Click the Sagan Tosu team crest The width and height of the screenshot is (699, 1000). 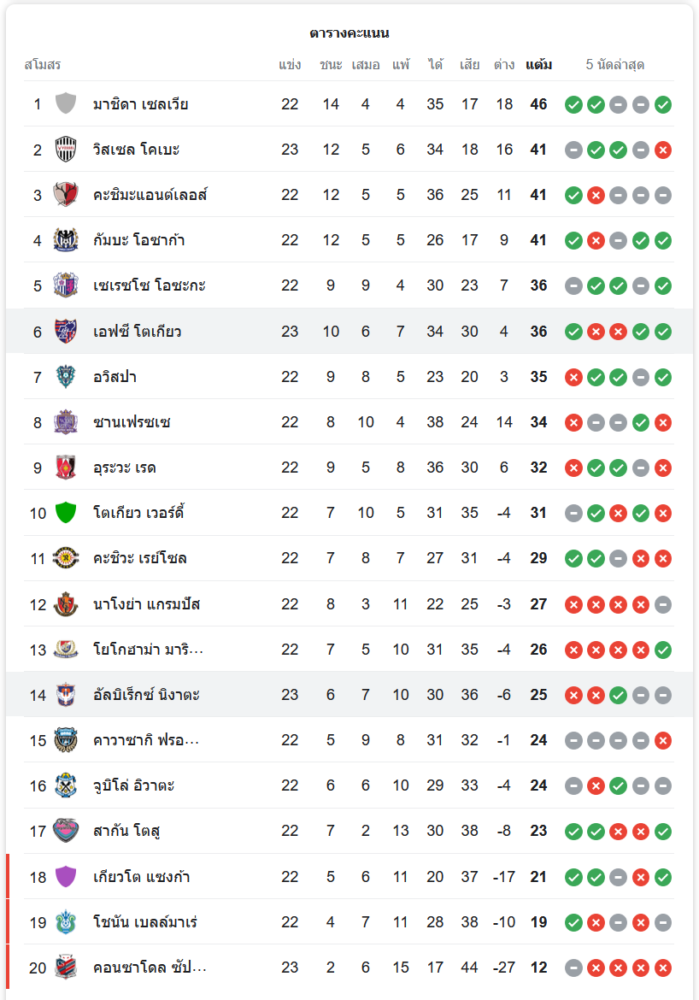[66, 831]
